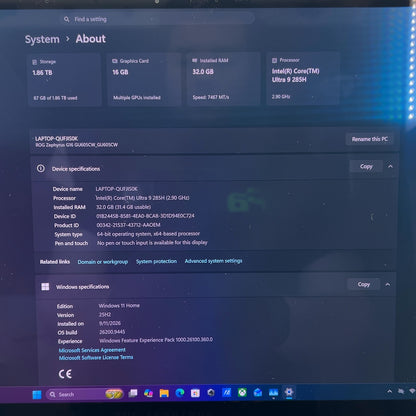Viewport: 416px width, 416px height.
Task: Click the RAM 'Speed' text
Action: click(x=211, y=97)
